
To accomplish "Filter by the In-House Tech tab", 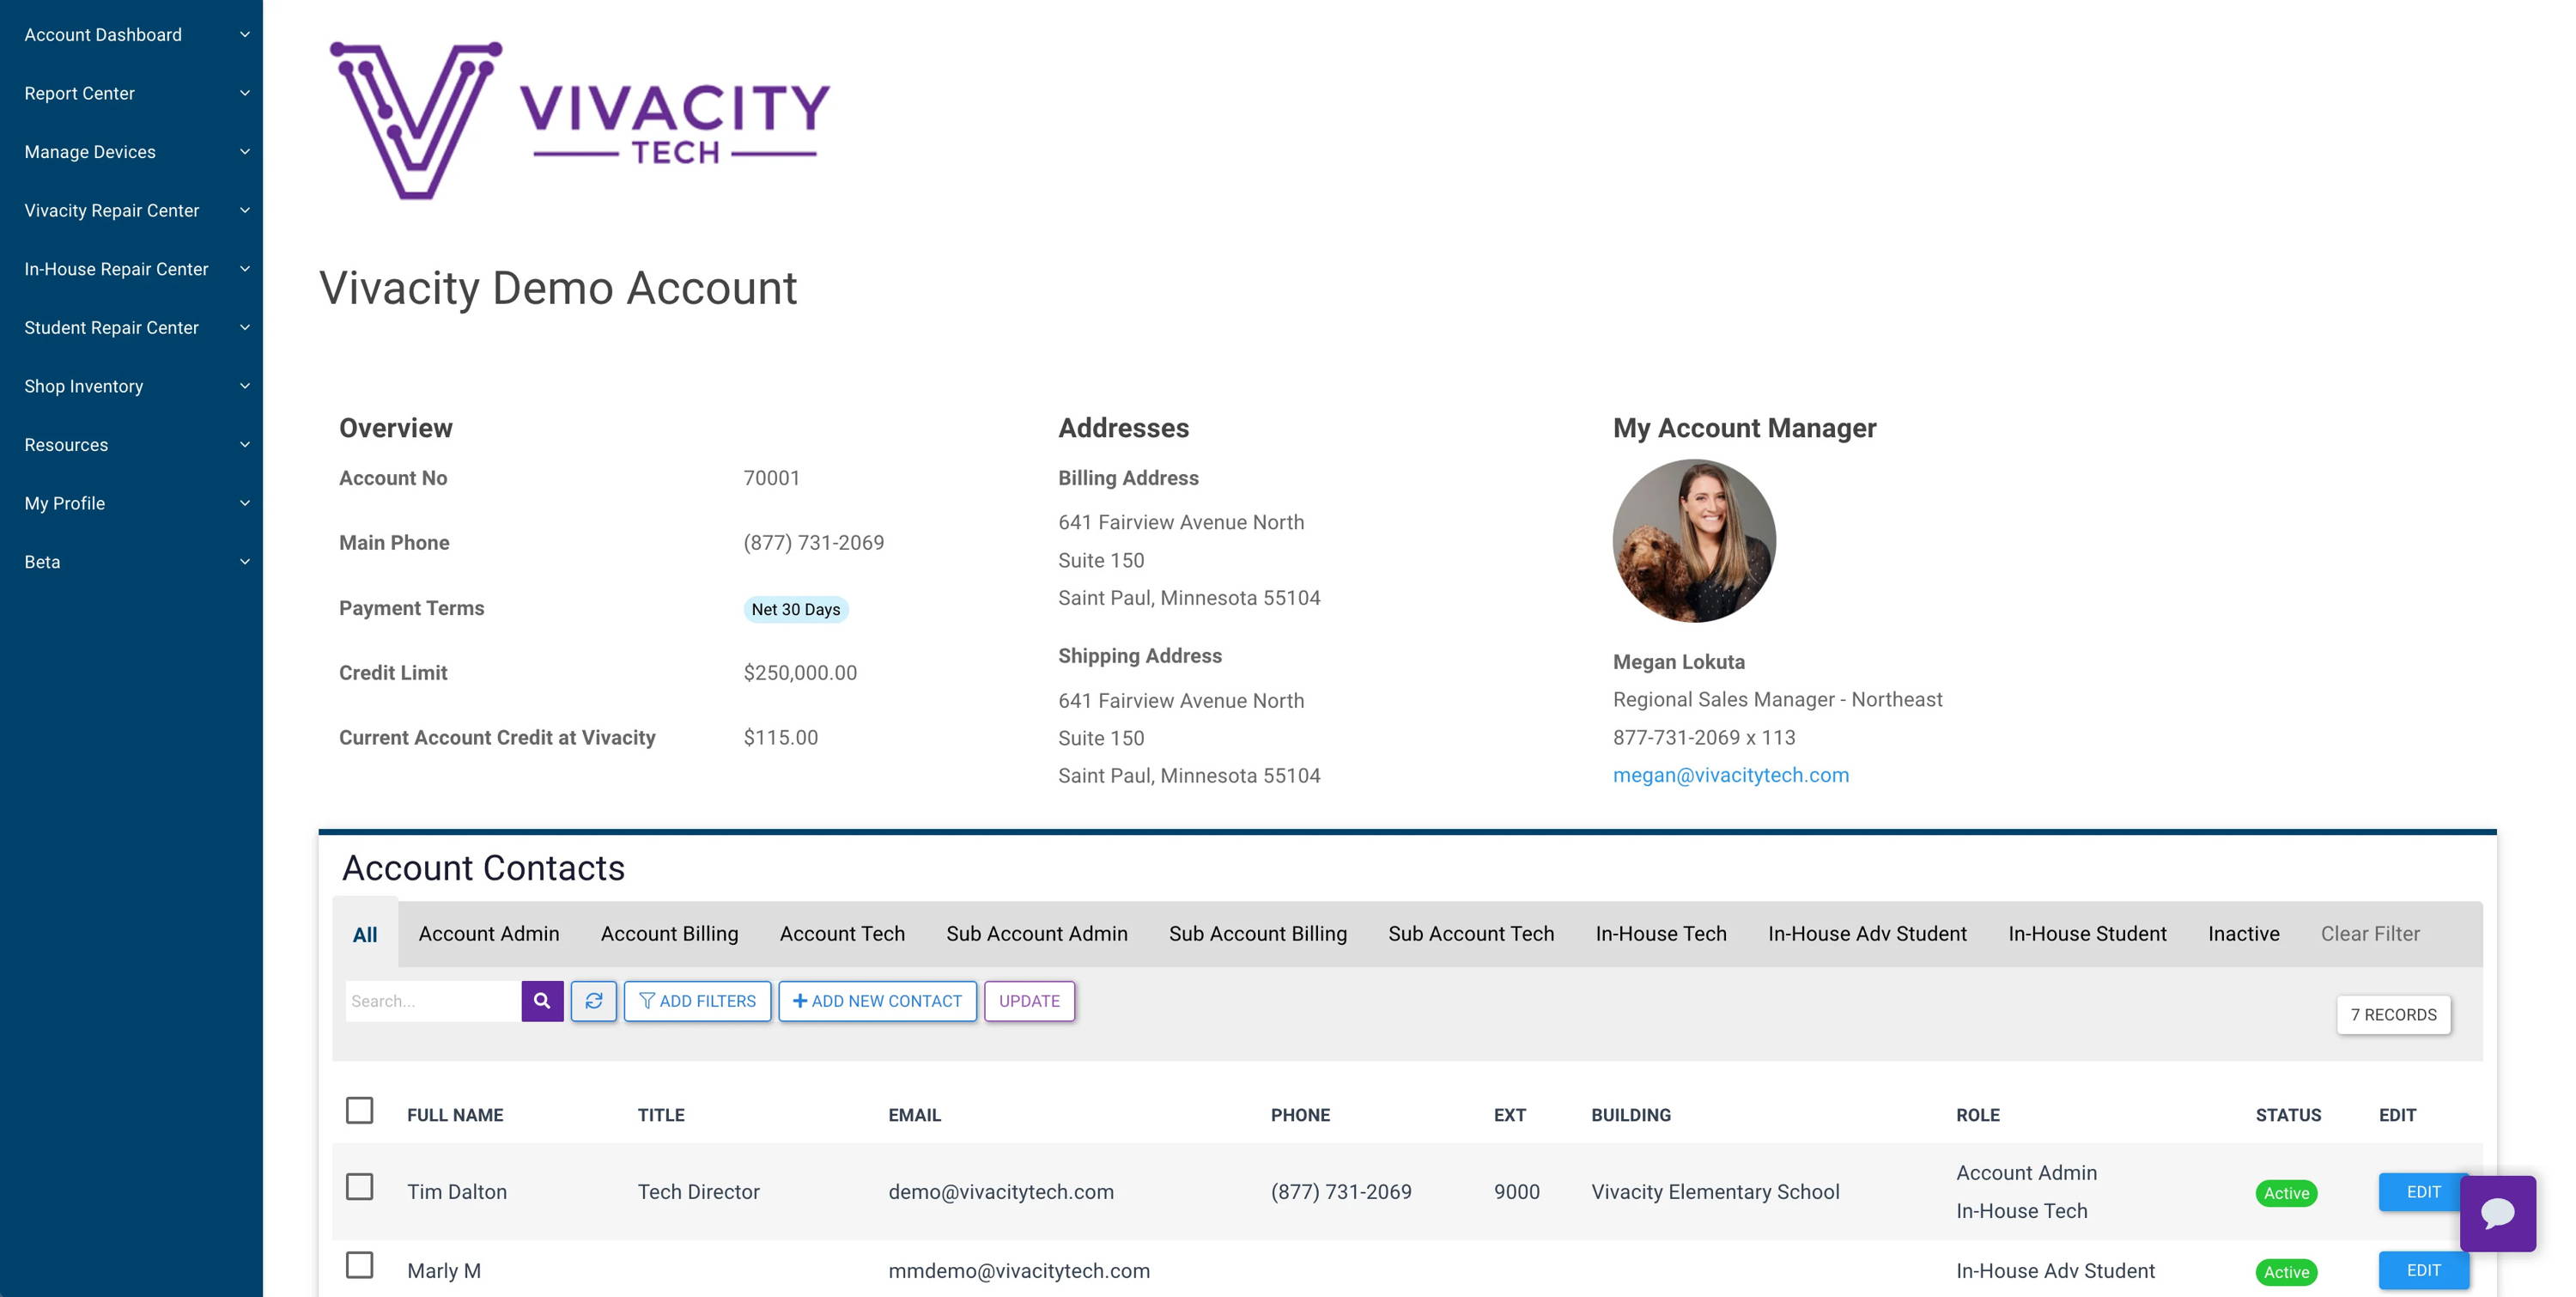I will coord(1661,934).
